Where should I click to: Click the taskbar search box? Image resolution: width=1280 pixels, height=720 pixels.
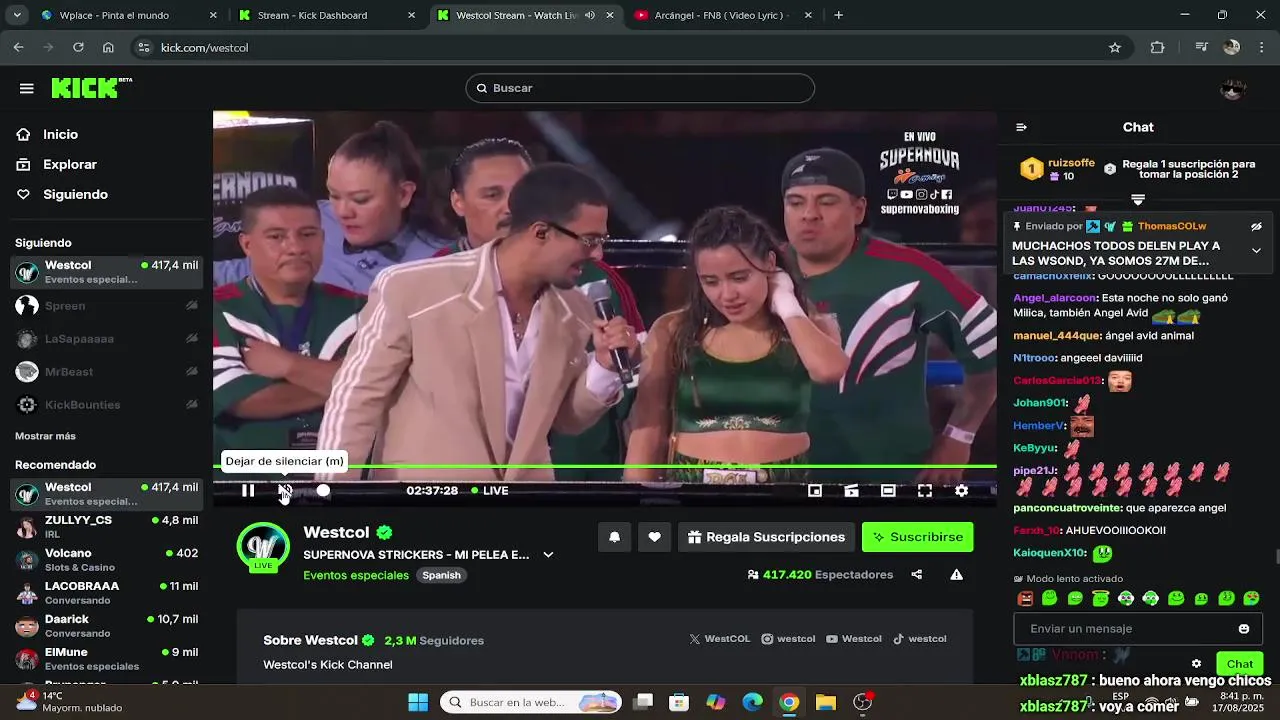point(531,702)
